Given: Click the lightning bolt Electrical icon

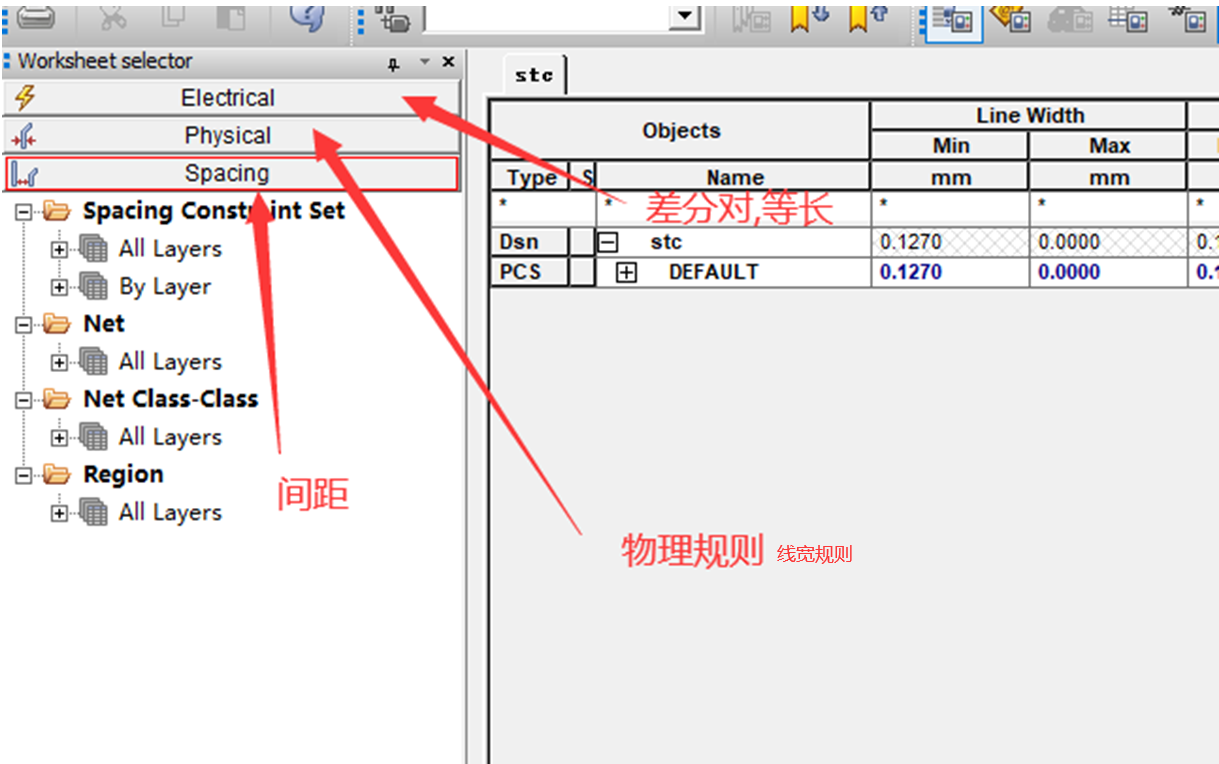Looking at the screenshot, I should pyautogui.click(x=25, y=98).
